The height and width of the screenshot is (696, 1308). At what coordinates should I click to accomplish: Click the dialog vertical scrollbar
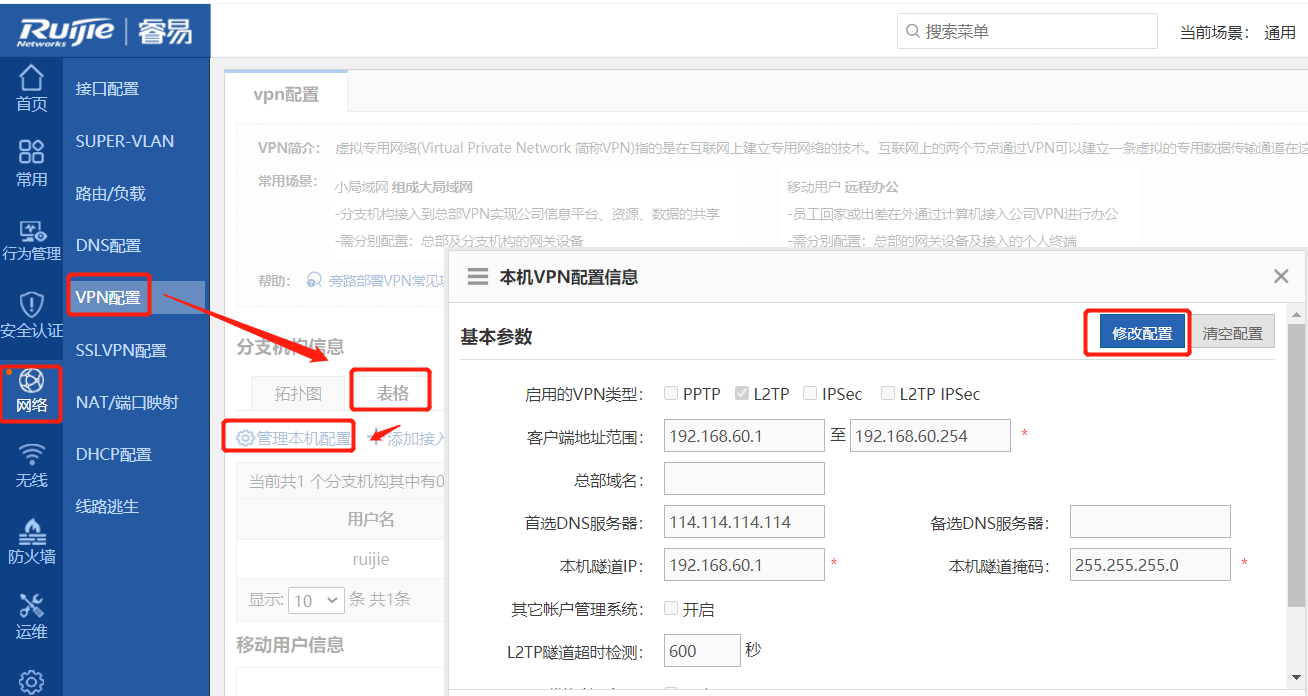click(x=1296, y=465)
